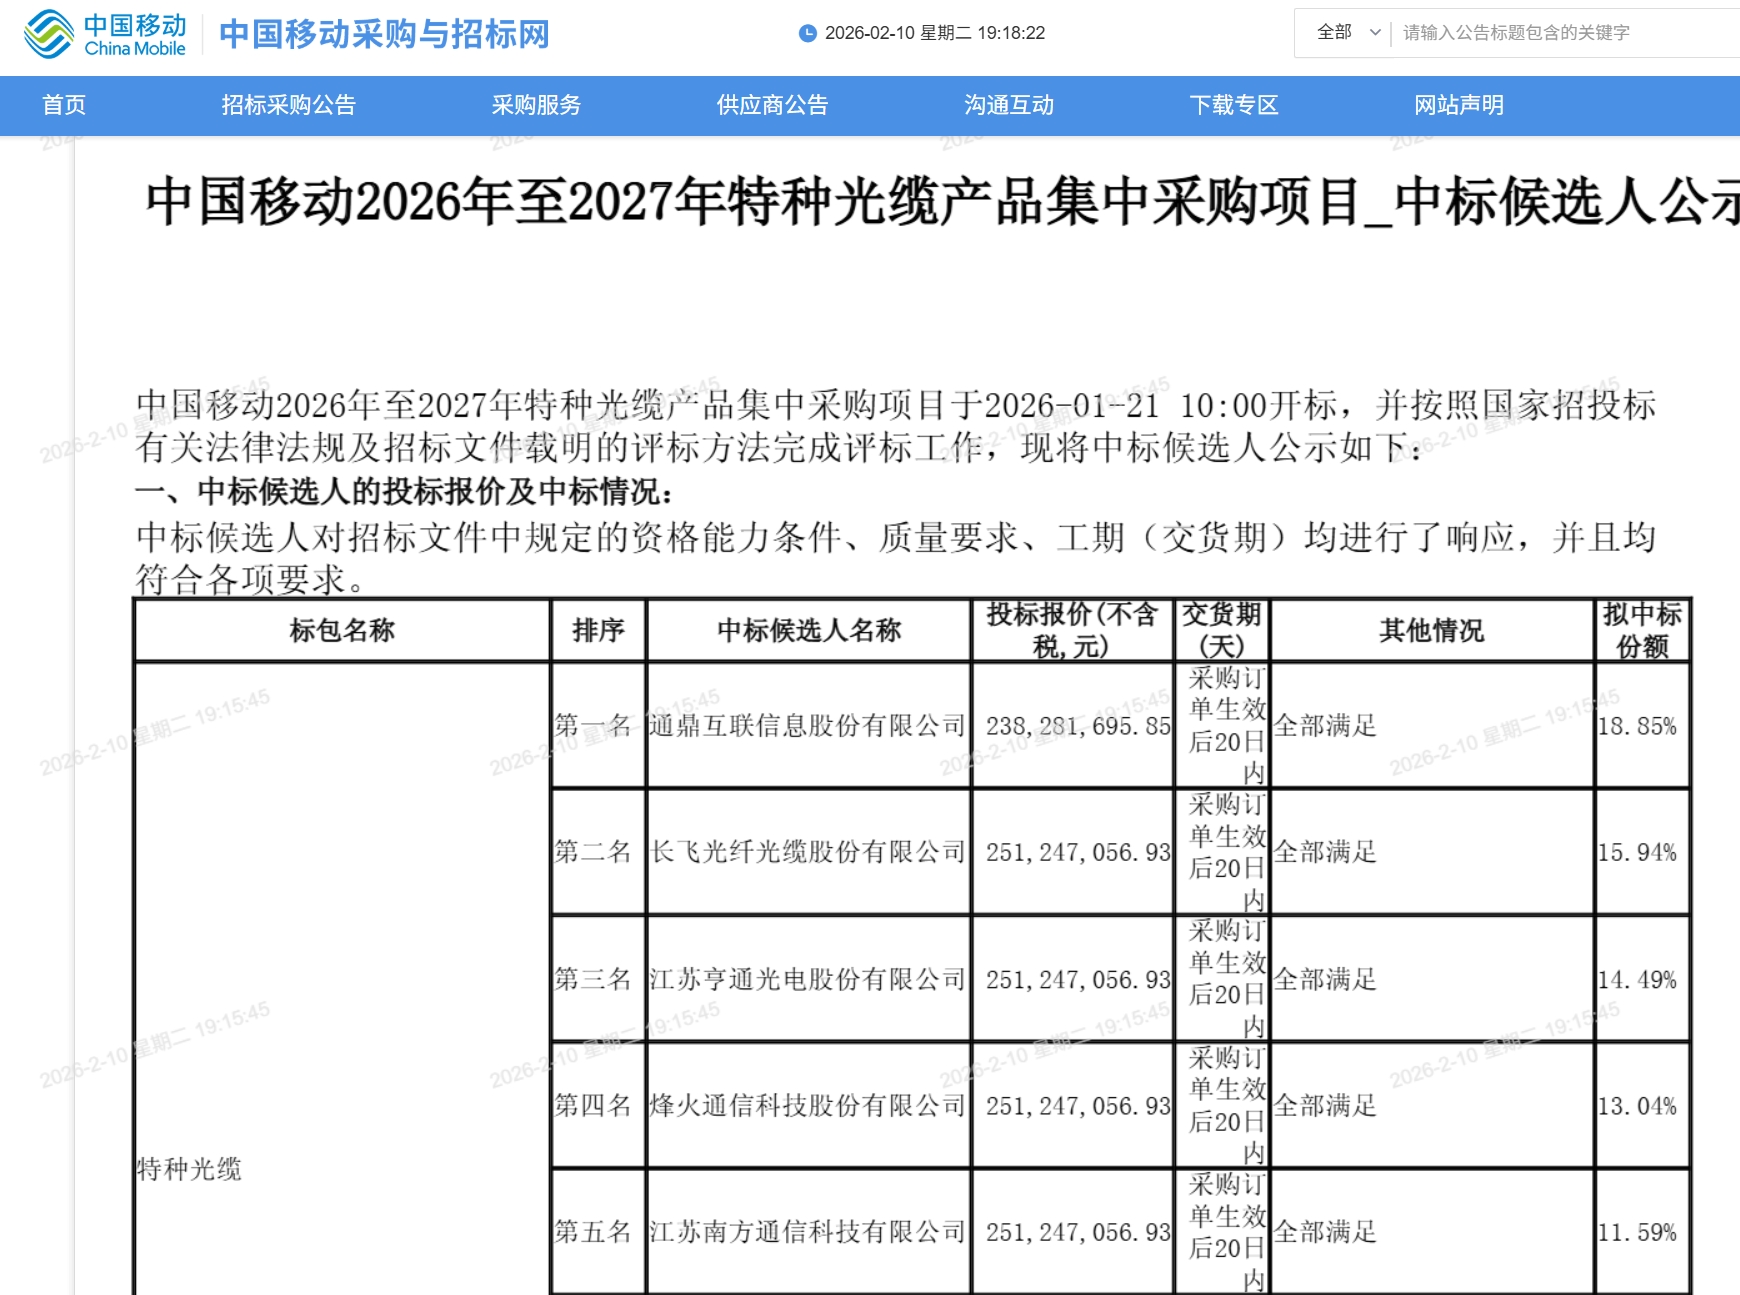The height and width of the screenshot is (1295, 1740).
Task: Click the 中国移动采购与招标网 site title
Action: [384, 34]
